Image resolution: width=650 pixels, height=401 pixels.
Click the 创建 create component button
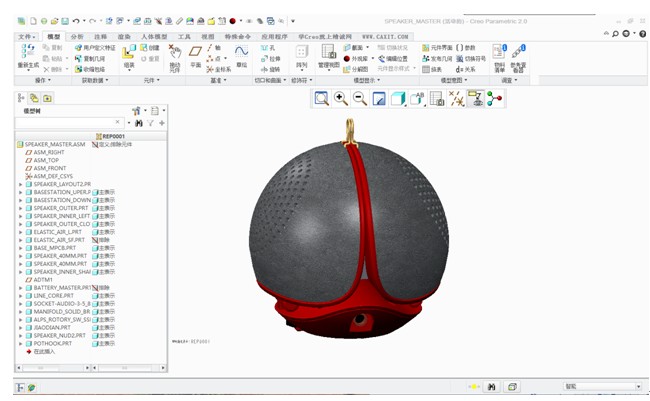(150, 48)
